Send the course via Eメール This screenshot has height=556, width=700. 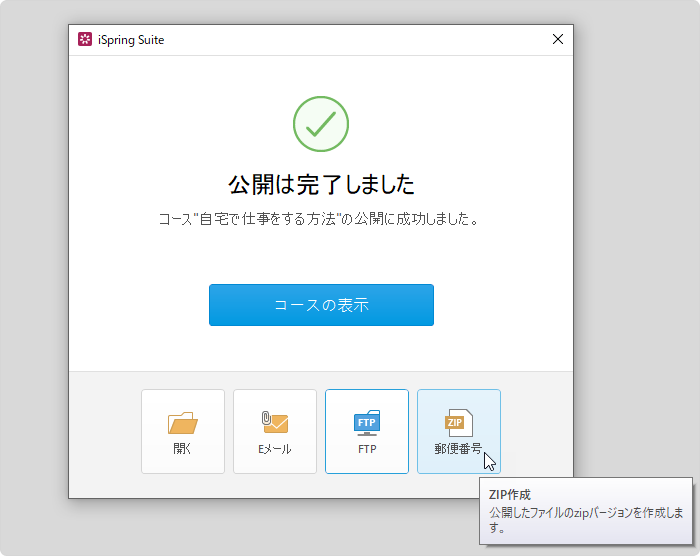tap(275, 431)
